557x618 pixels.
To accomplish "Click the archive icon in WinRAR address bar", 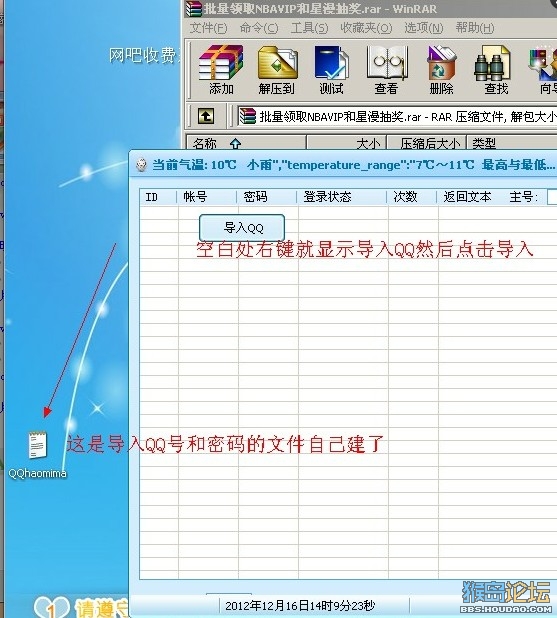I will 248,116.
